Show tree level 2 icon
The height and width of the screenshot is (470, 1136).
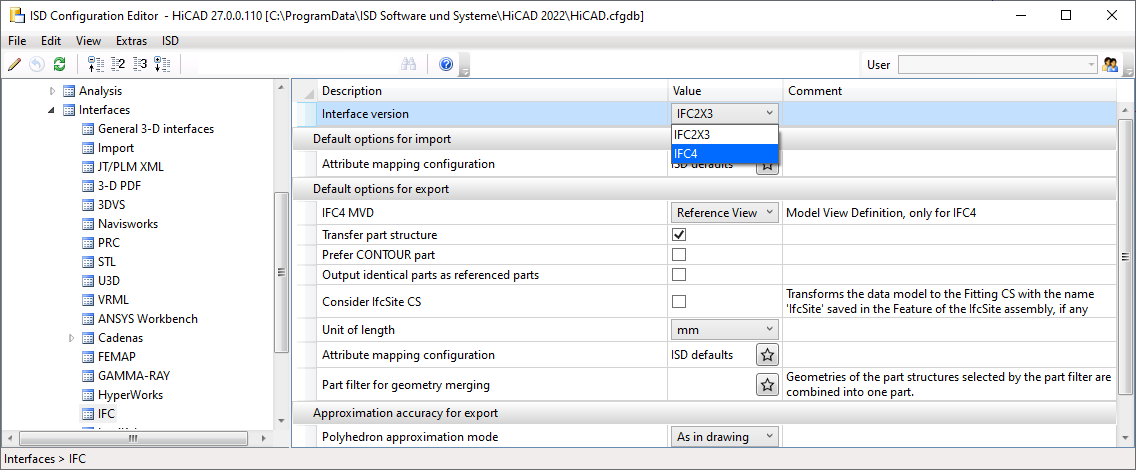(118, 64)
